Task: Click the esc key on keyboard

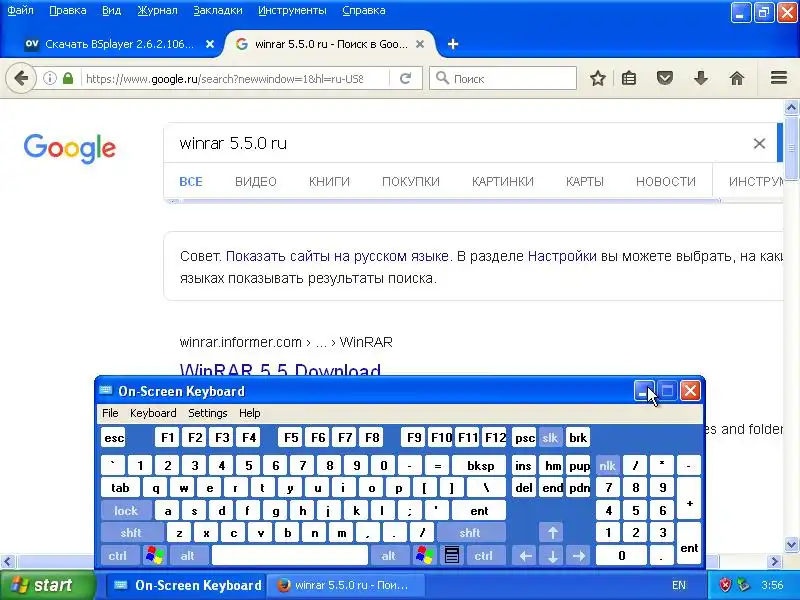Action: point(114,438)
